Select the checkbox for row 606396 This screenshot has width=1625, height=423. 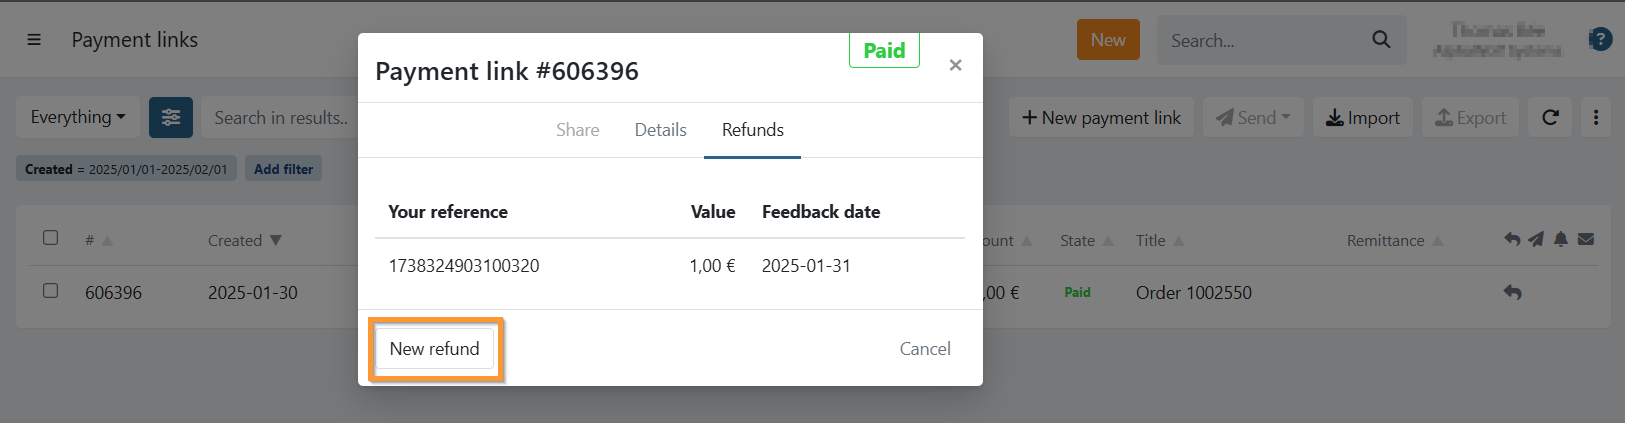tap(51, 291)
